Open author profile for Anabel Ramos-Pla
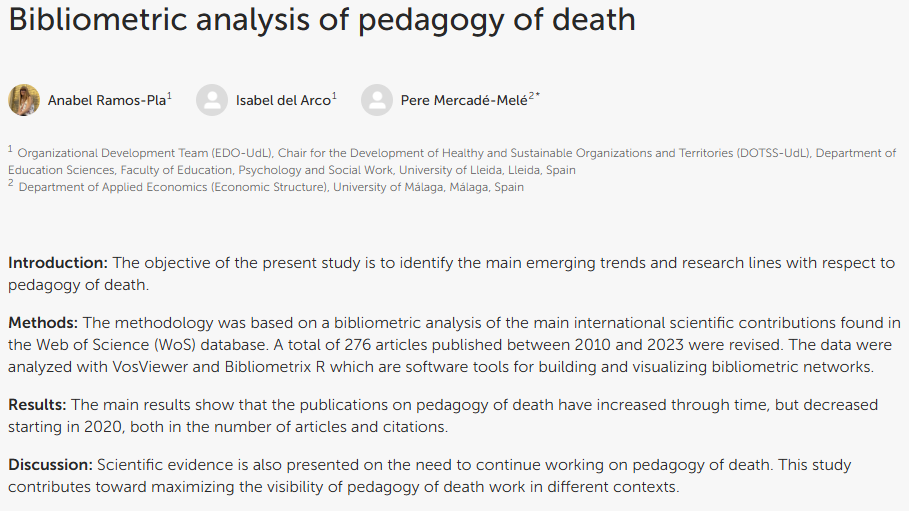Image resolution: width=909 pixels, height=511 pixels. pos(107,100)
